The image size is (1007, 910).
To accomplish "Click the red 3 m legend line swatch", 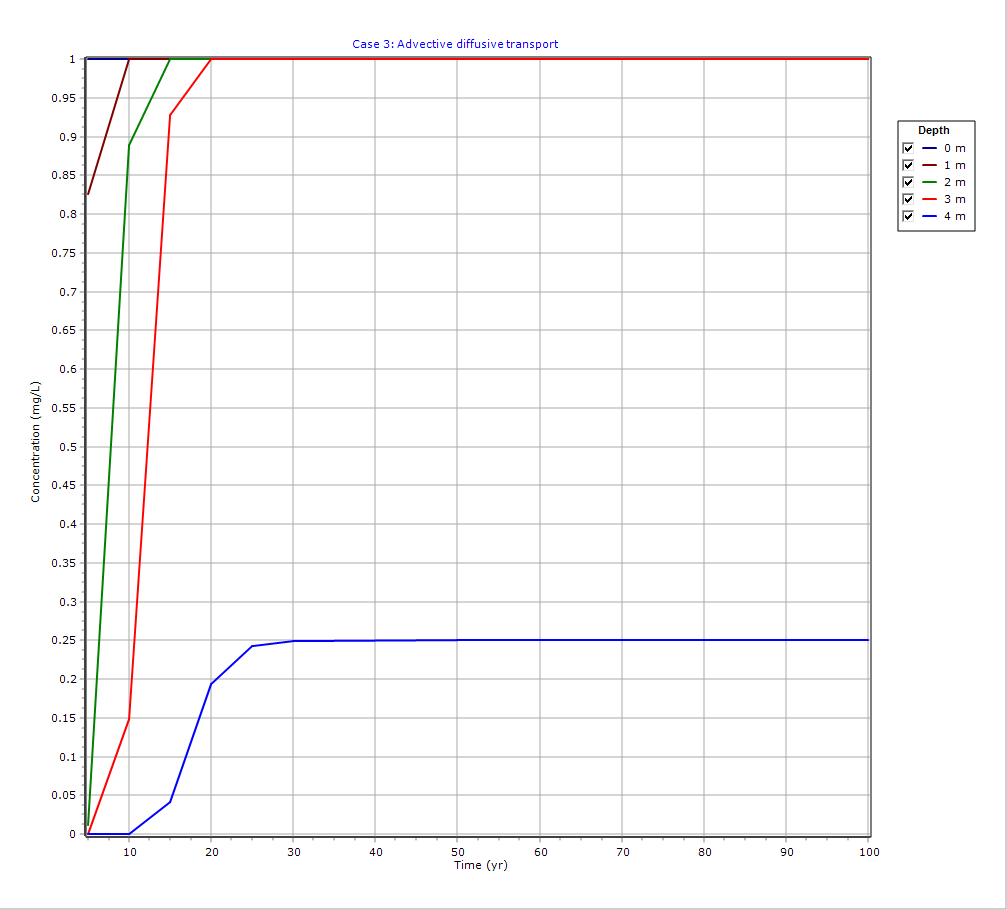I will 929,199.
